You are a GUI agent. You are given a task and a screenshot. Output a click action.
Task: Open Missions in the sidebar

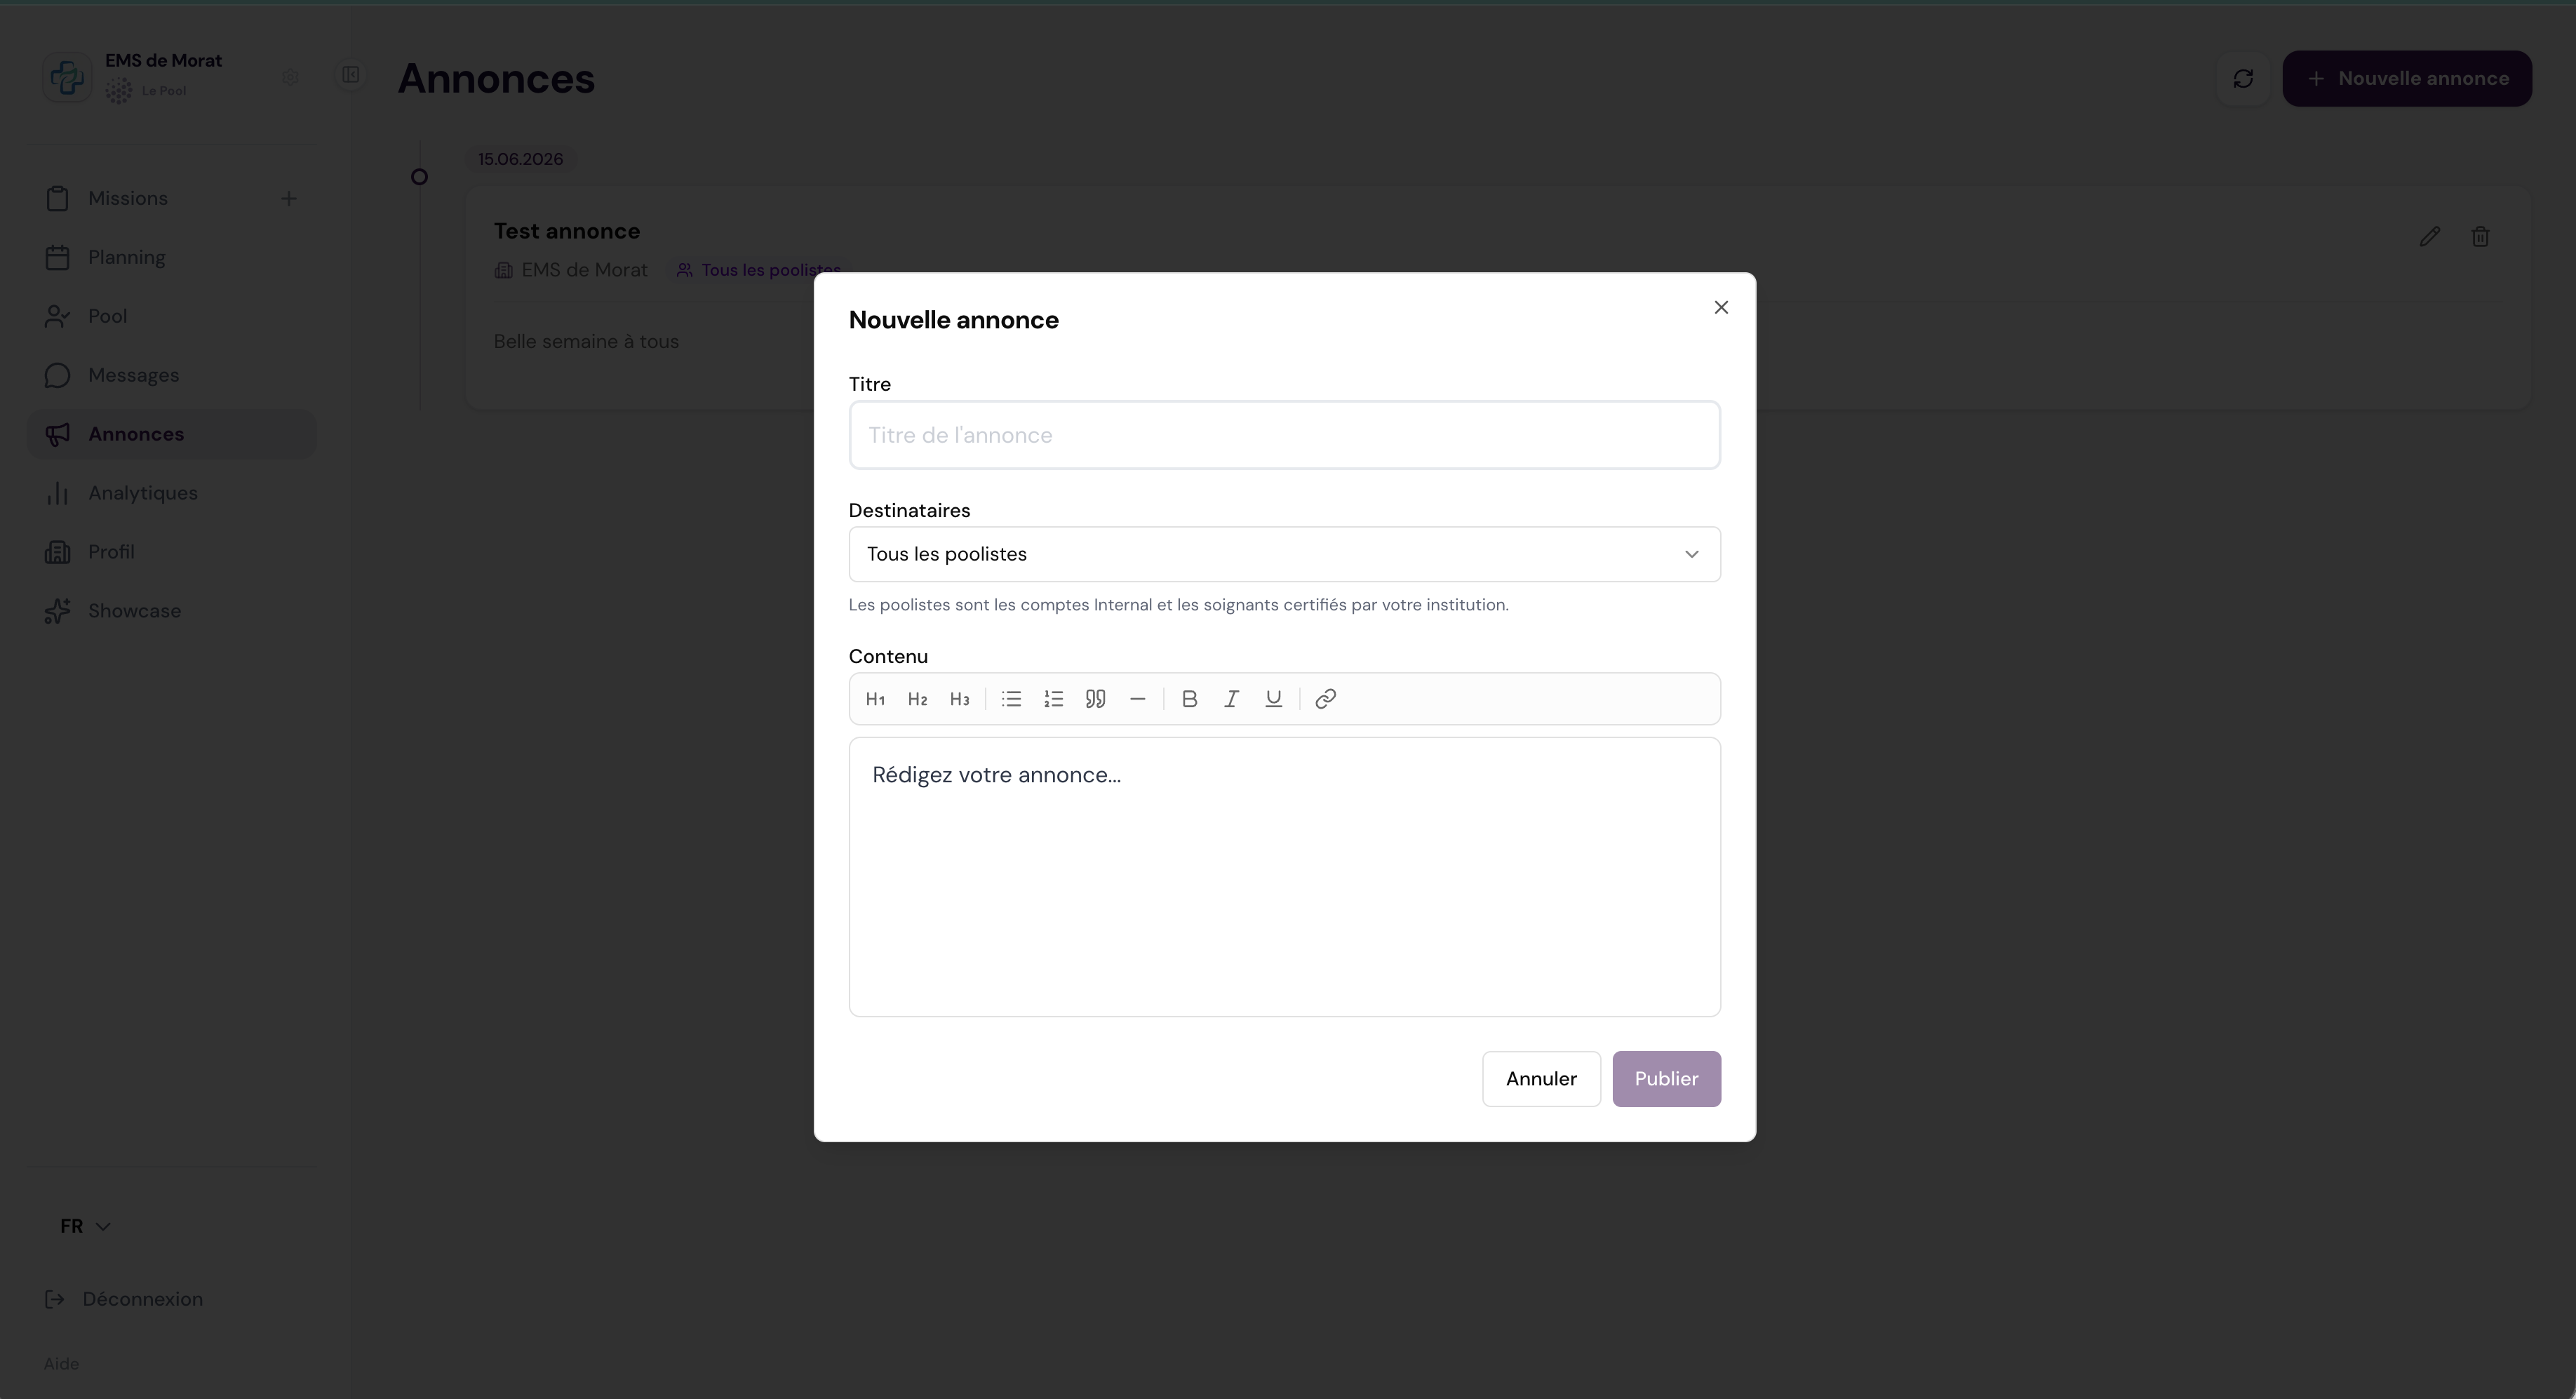[128, 199]
